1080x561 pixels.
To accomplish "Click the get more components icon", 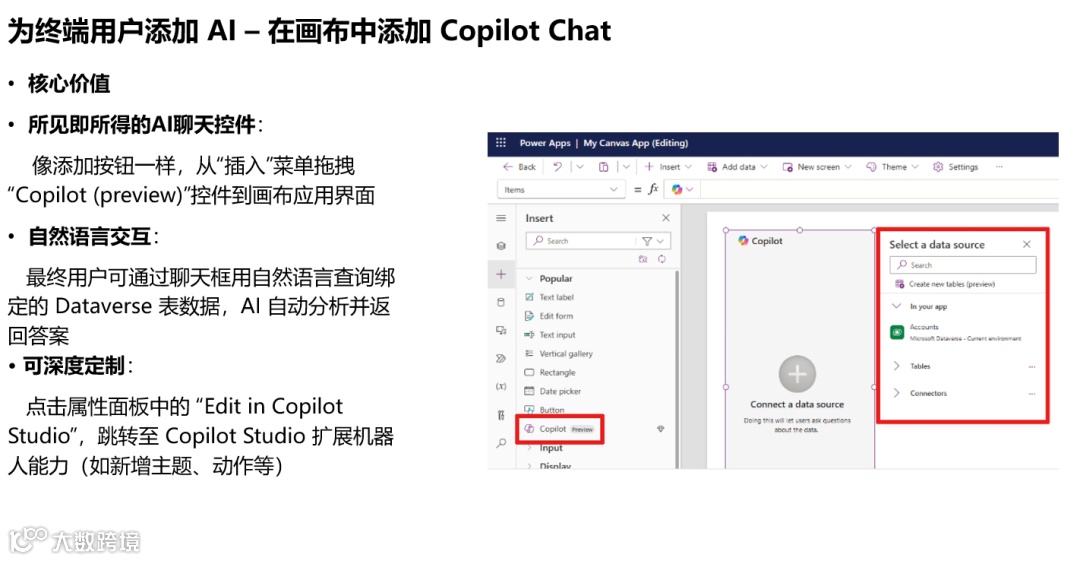I will point(643,259).
